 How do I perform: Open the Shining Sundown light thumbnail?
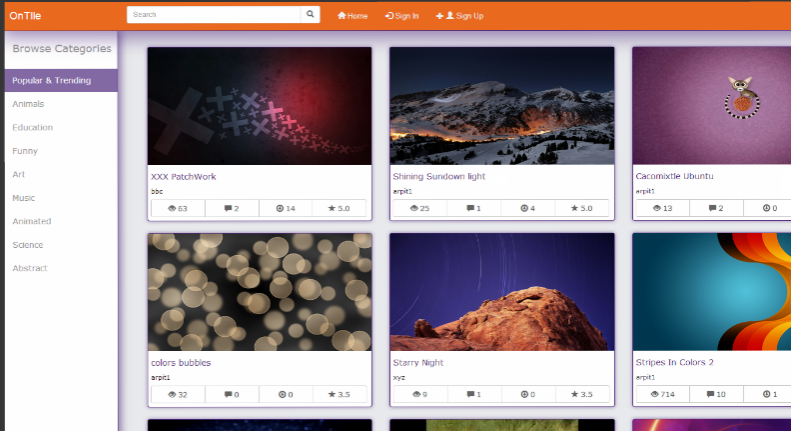pyautogui.click(x=502, y=106)
